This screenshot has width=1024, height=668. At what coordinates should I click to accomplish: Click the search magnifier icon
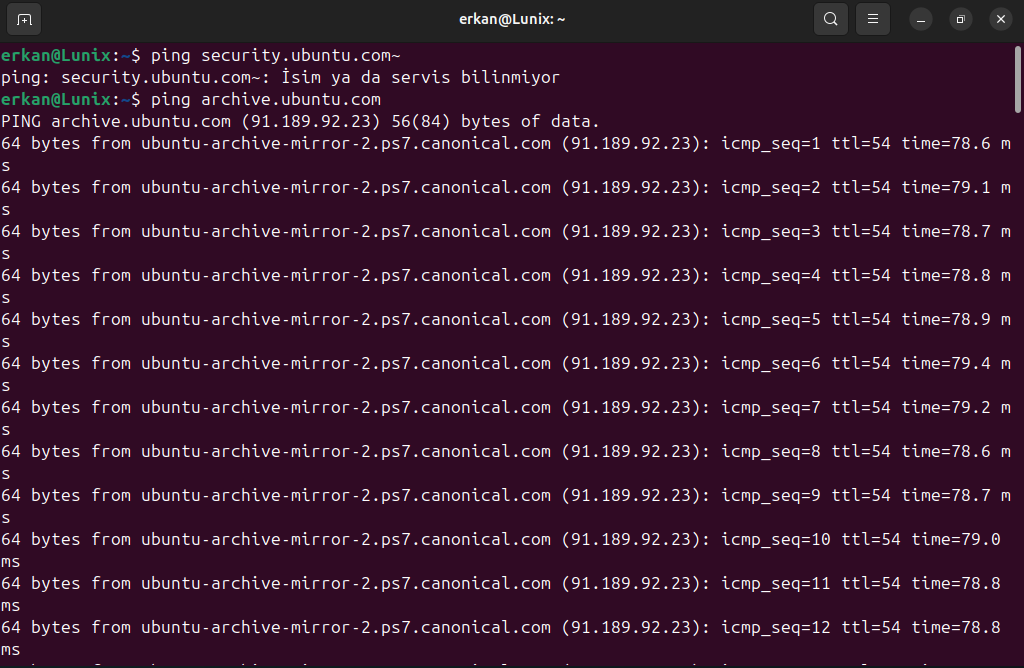click(x=830, y=19)
